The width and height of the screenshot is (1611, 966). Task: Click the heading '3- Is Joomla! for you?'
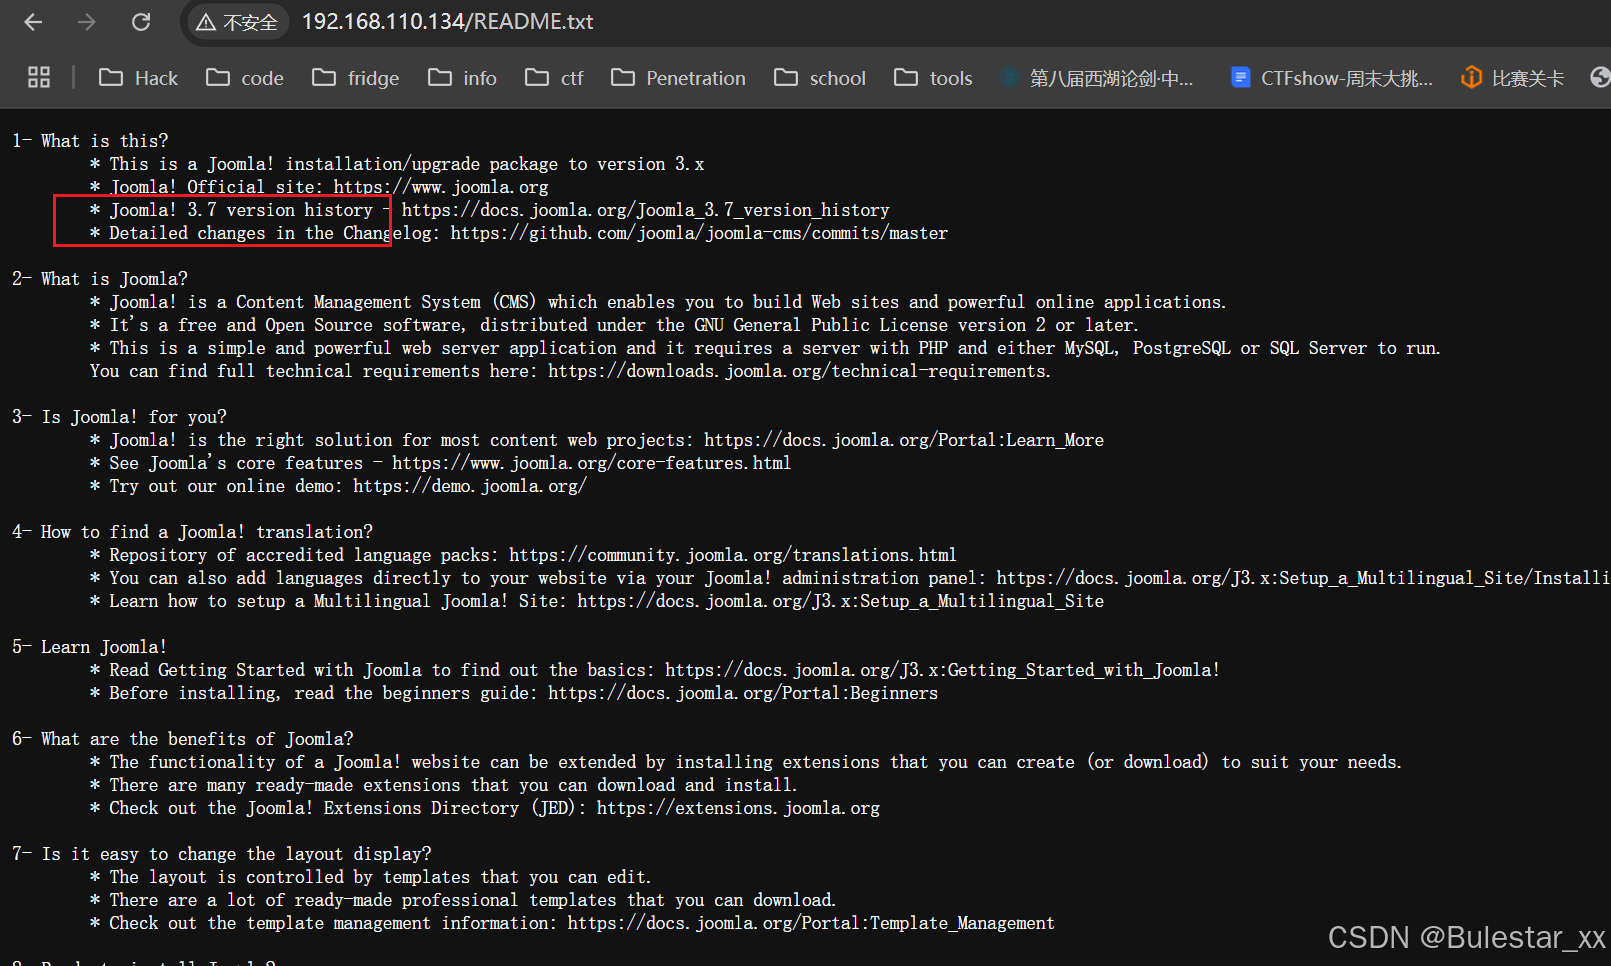119,417
